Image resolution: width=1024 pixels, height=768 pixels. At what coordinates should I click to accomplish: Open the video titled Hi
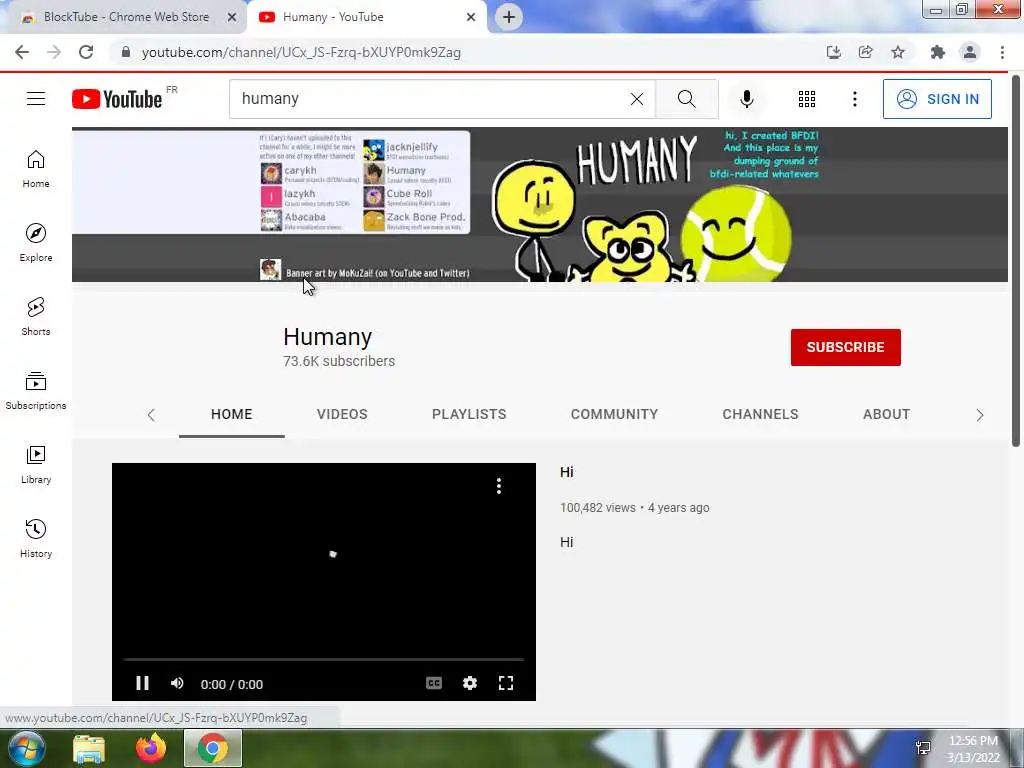566,472
